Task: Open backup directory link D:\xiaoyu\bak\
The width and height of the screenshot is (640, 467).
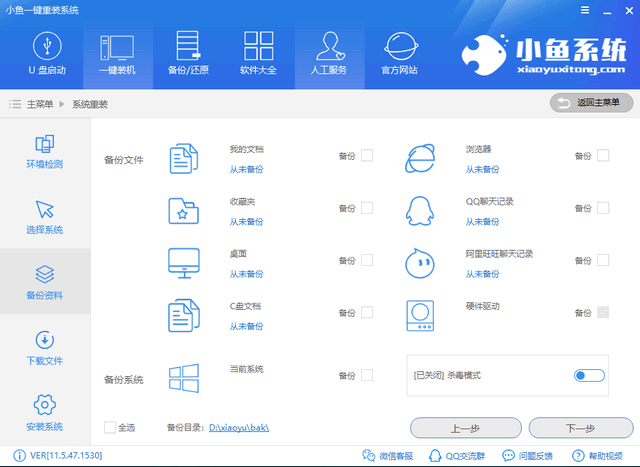Action: pos(239,428)
